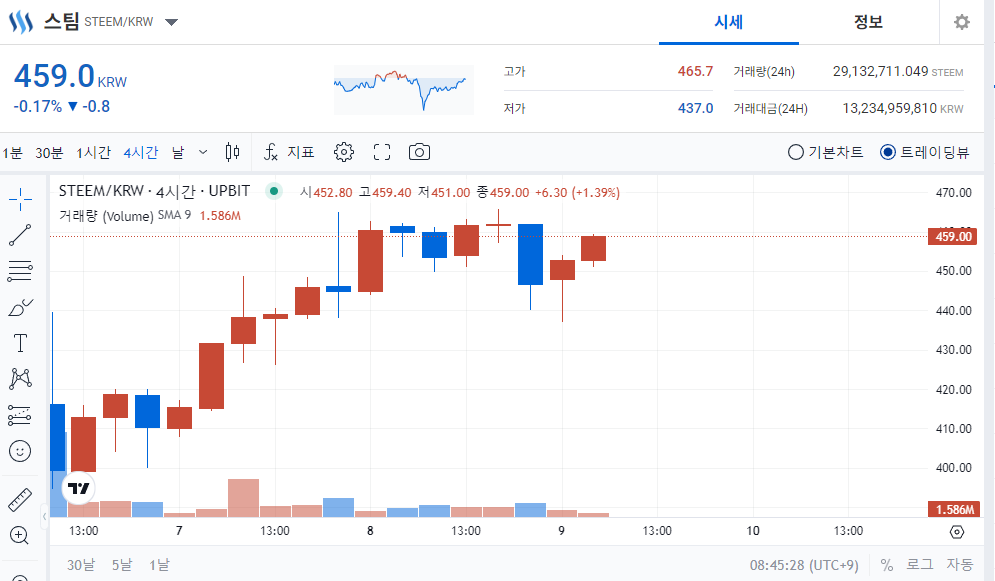
Task: Click the Steem coin logo
Action: coord(20,22)
